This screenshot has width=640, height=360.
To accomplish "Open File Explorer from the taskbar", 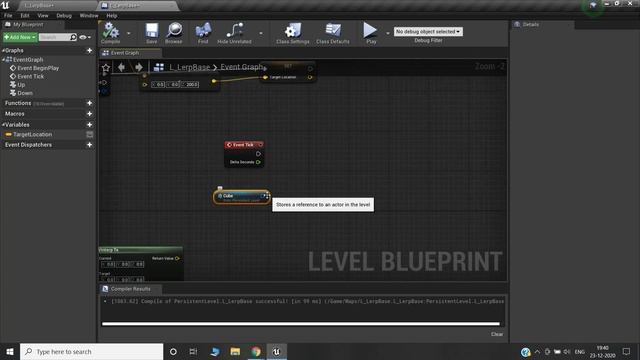I will click(x=235, y=351).
